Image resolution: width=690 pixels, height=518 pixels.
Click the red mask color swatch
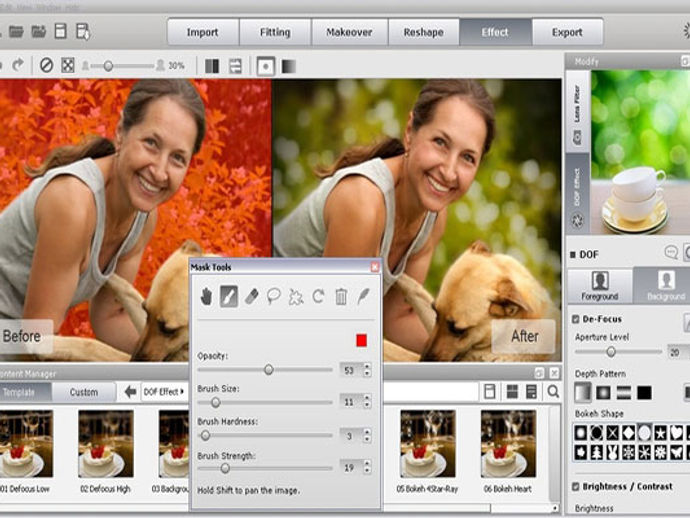coord(361,340)
